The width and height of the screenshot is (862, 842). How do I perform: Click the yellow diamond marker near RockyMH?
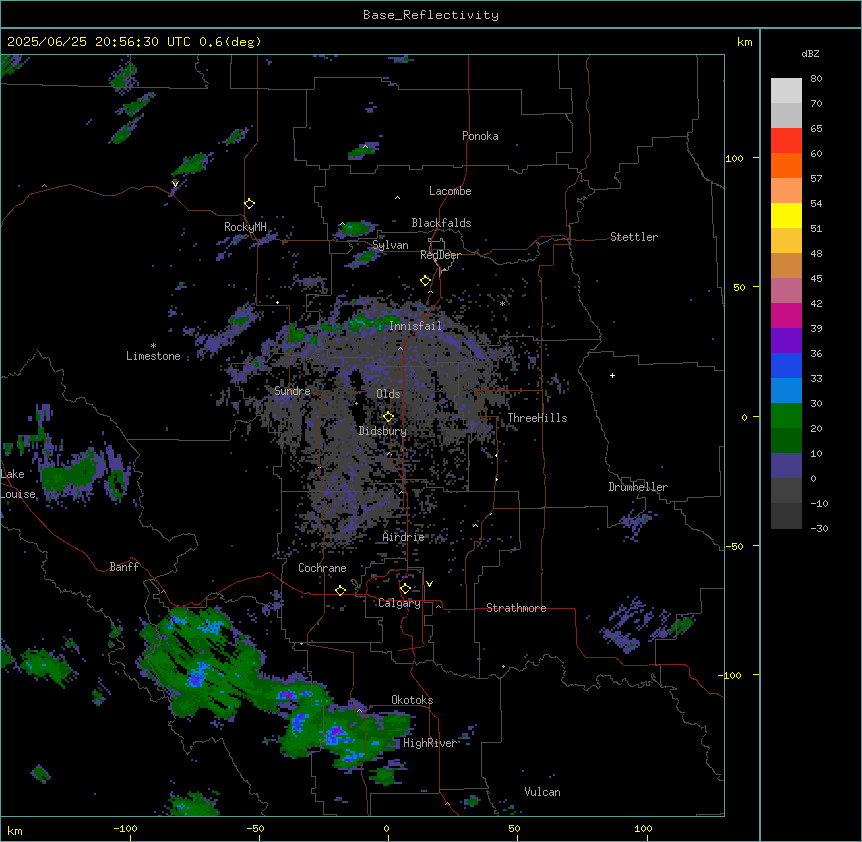[250, 204]
